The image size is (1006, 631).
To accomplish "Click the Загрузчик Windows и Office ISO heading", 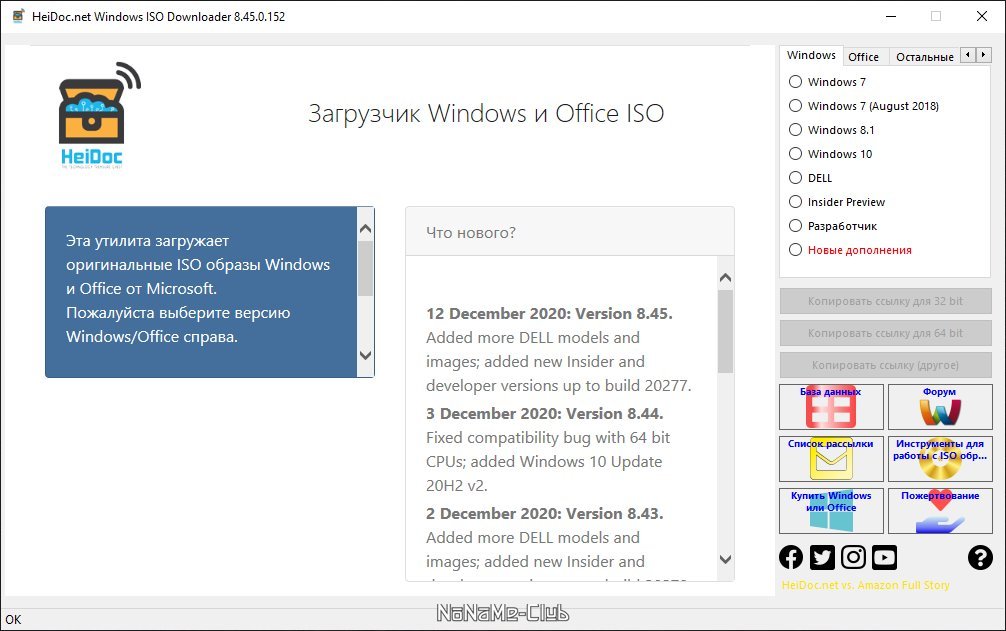I will tap(486, 114).
